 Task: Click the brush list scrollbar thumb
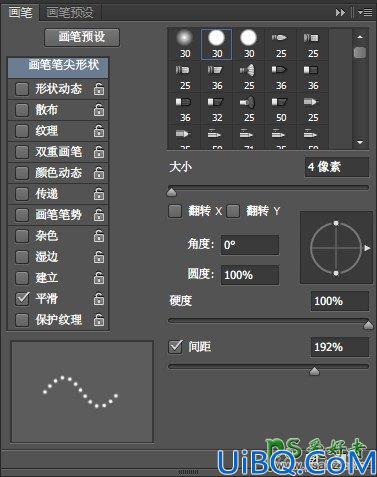360,53
